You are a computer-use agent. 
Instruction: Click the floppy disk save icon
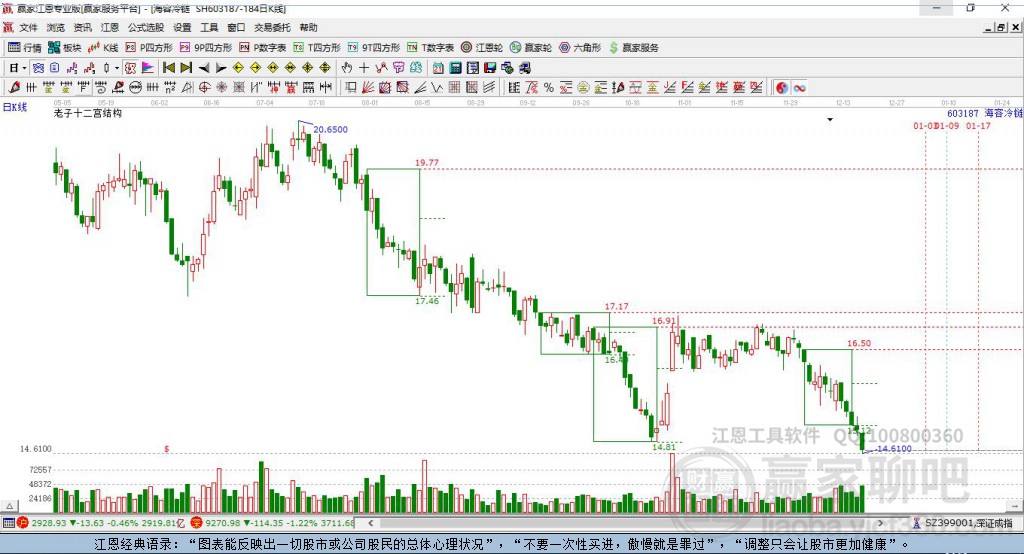pos(490,67)
